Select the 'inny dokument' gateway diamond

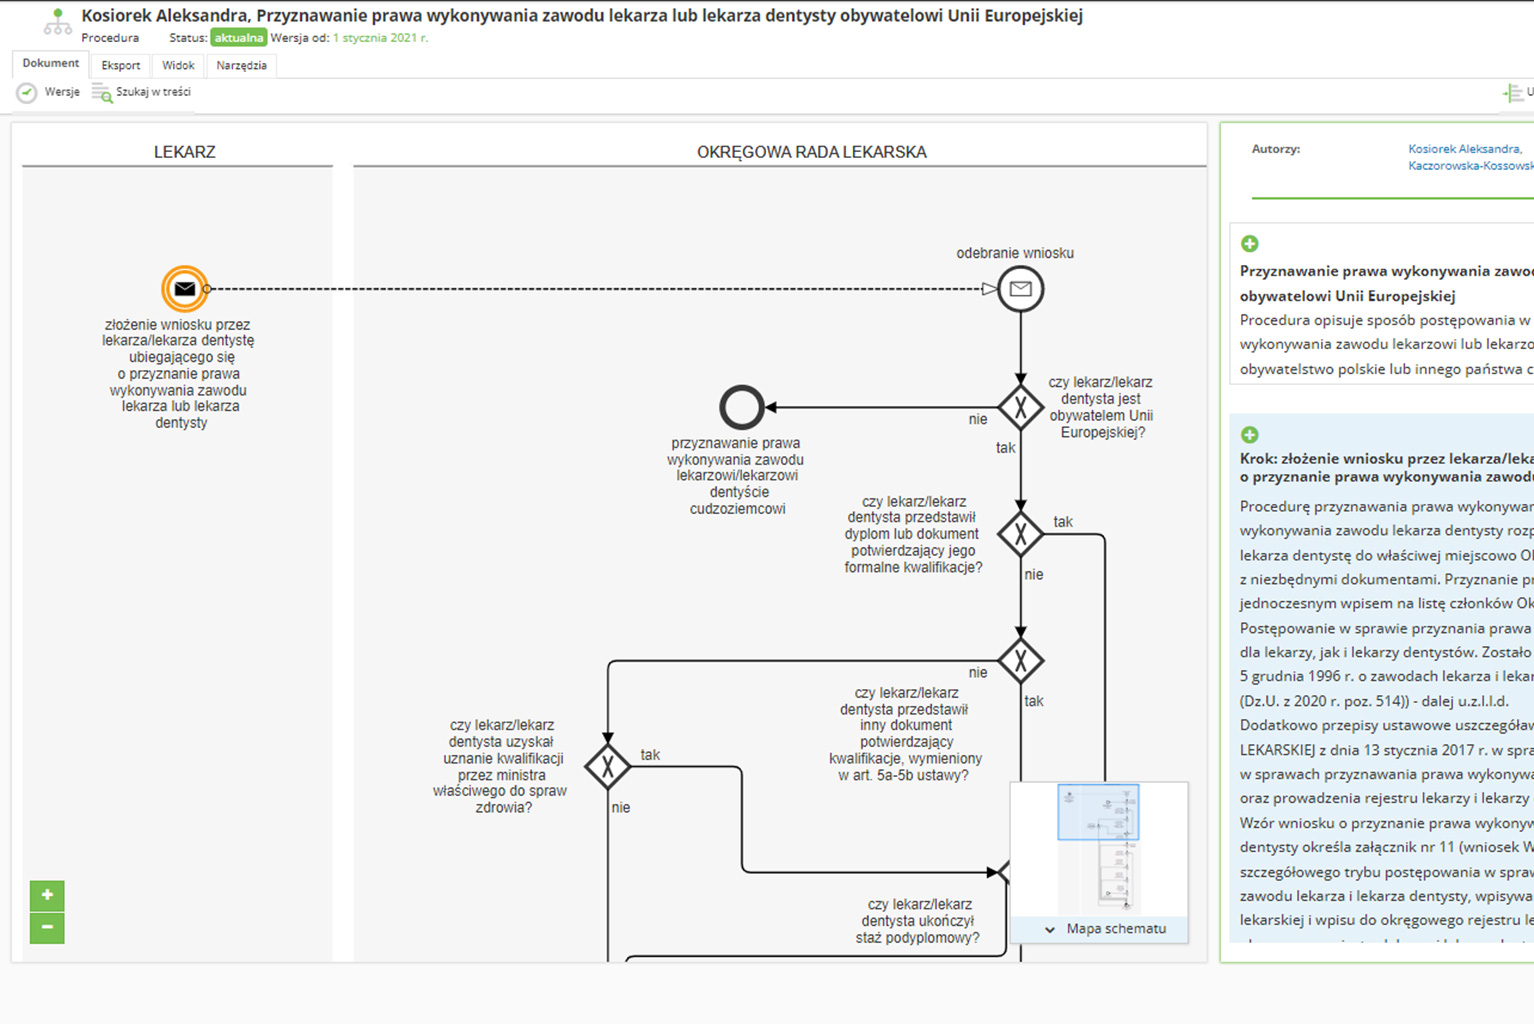pos(1020,661)
